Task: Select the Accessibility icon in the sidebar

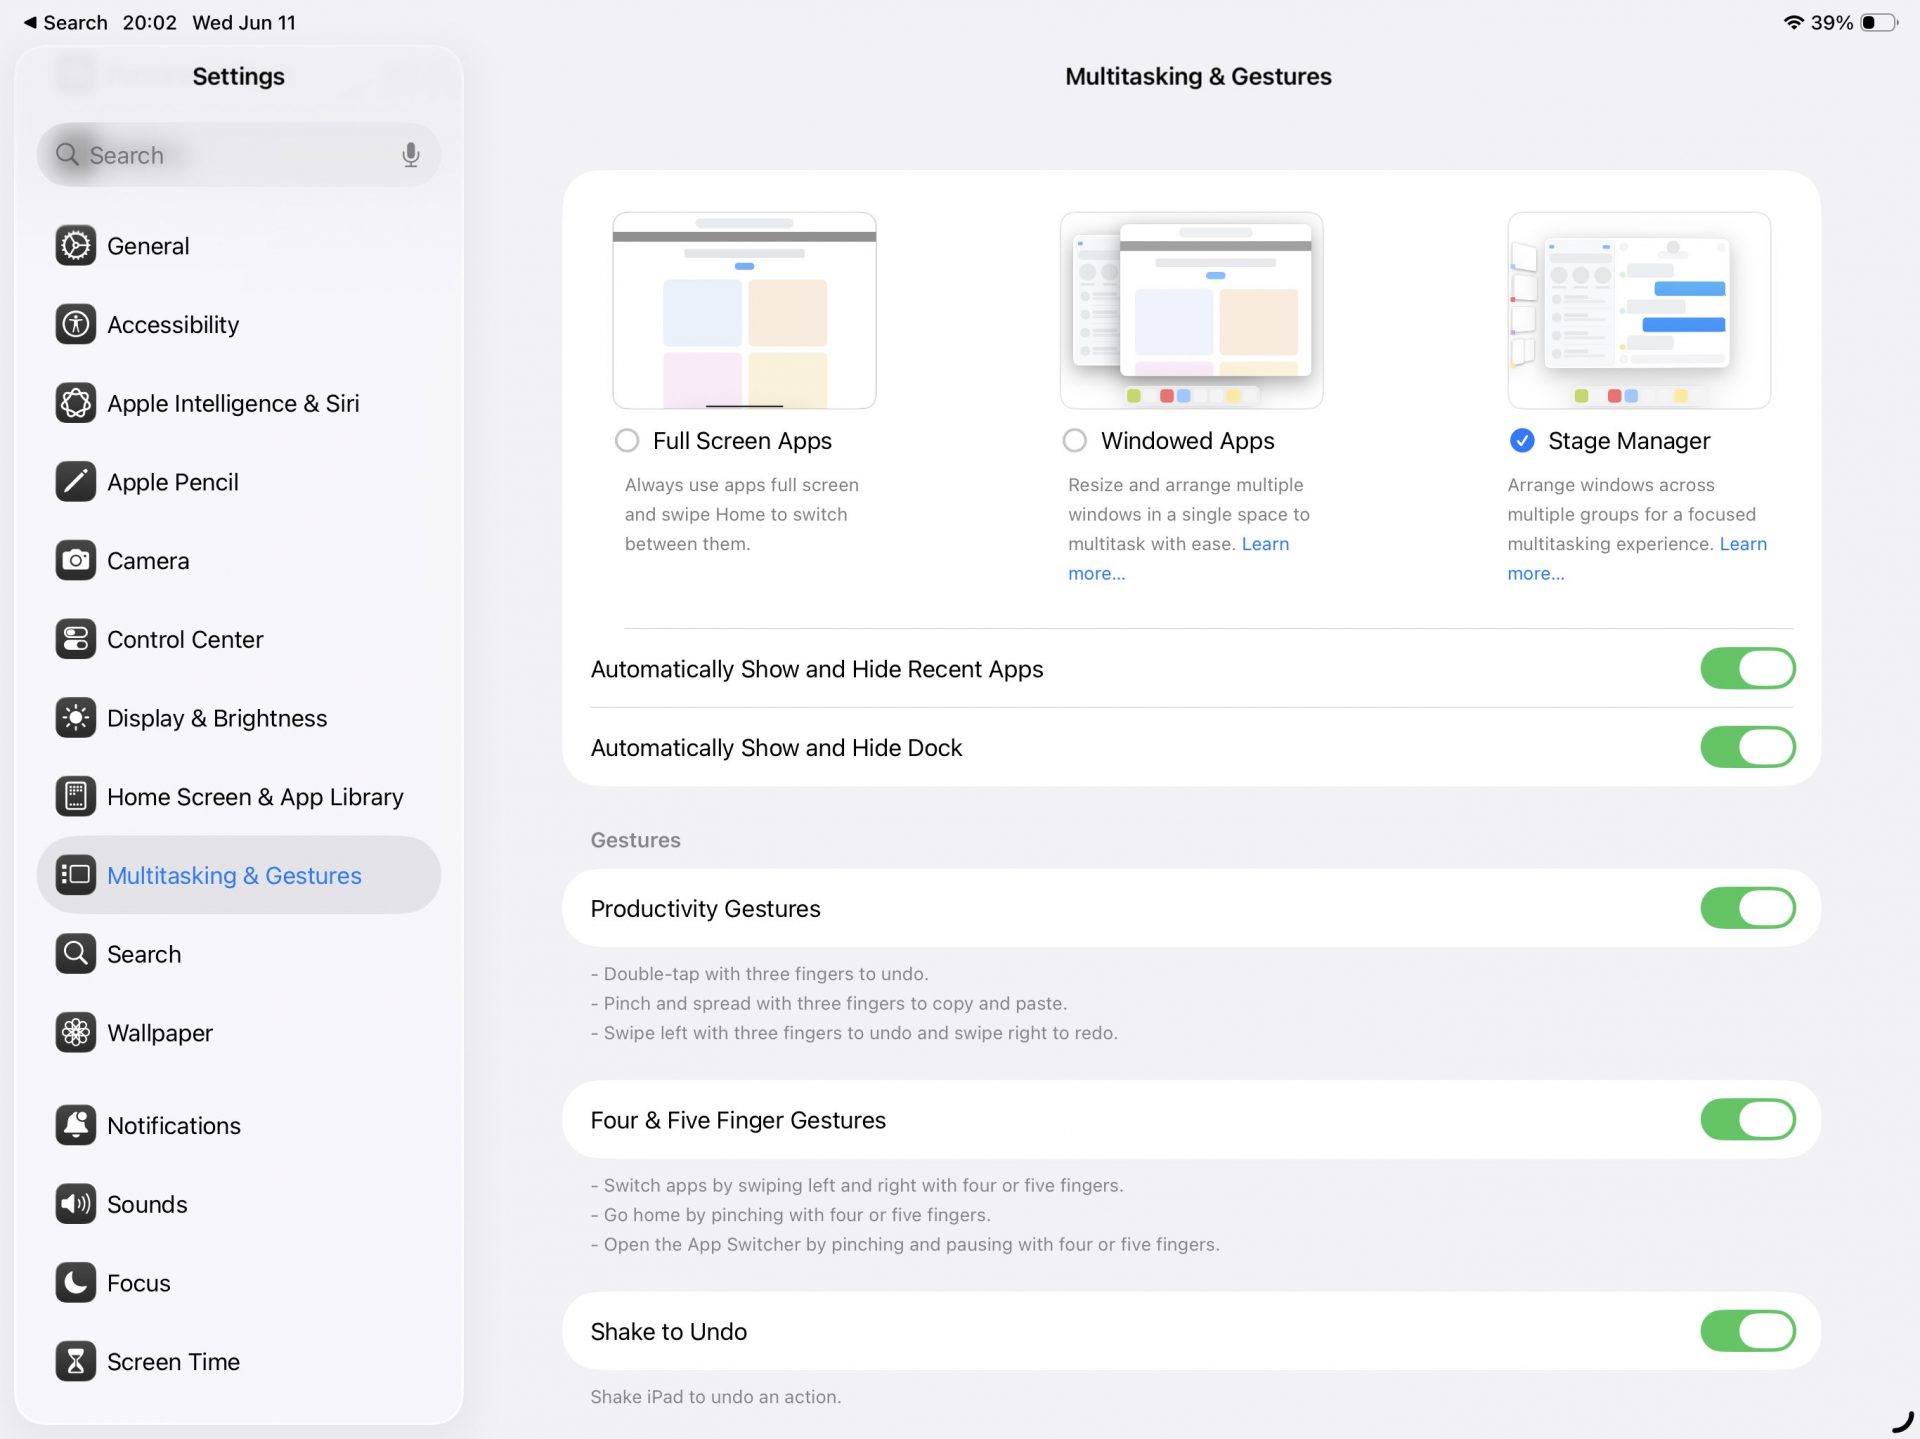Action: pos(75,324)
